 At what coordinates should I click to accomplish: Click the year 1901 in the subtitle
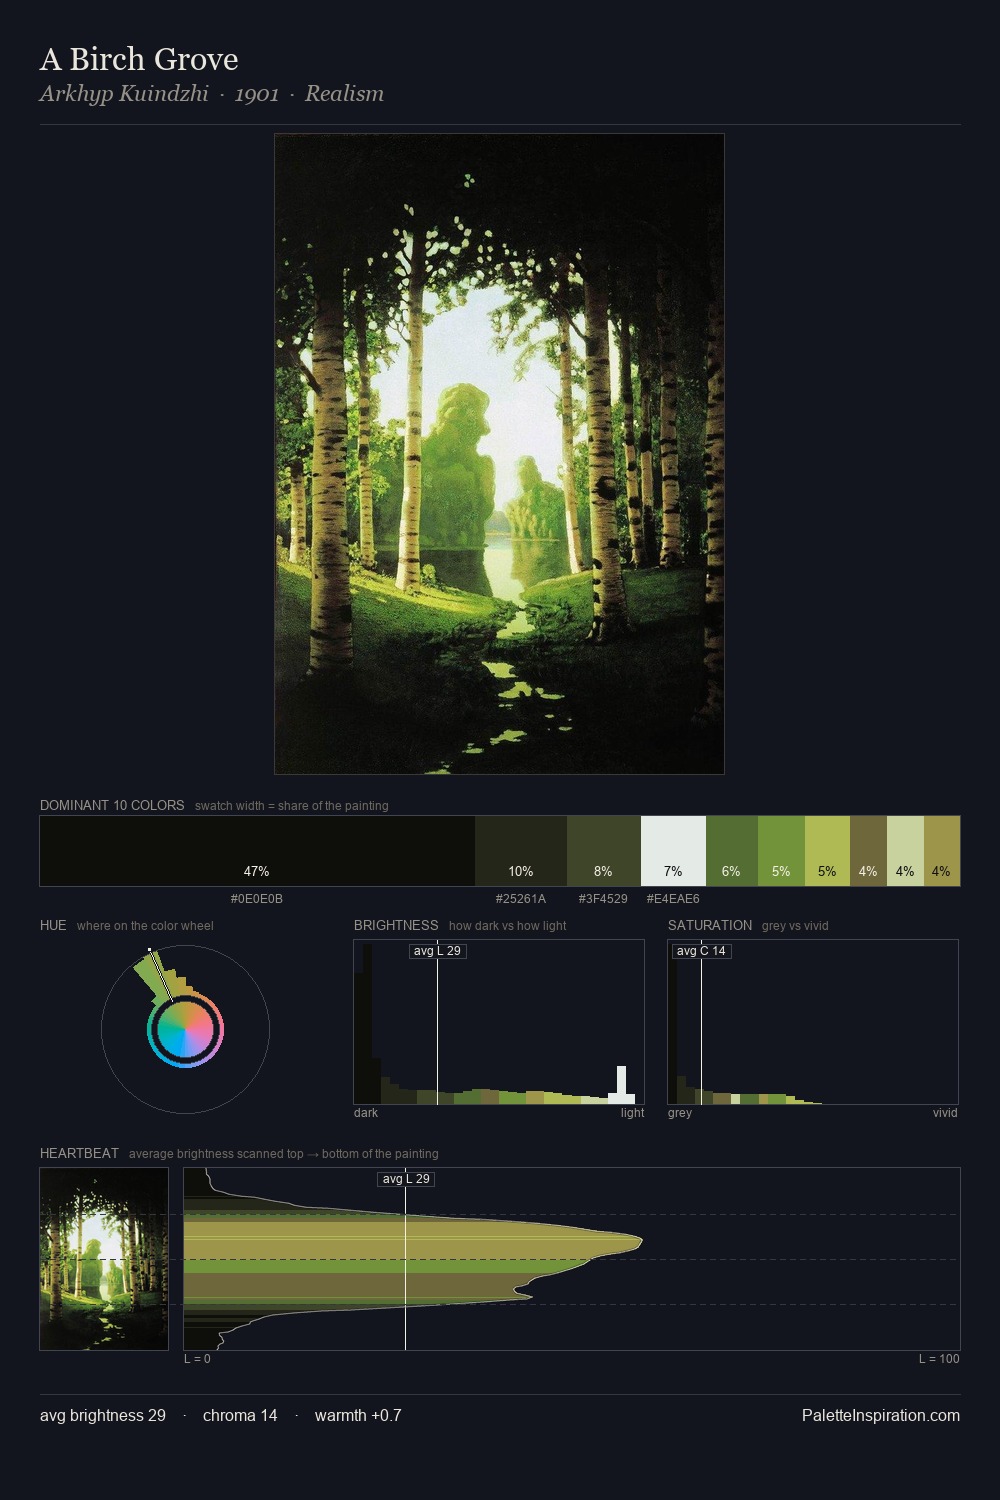(257, 94)
